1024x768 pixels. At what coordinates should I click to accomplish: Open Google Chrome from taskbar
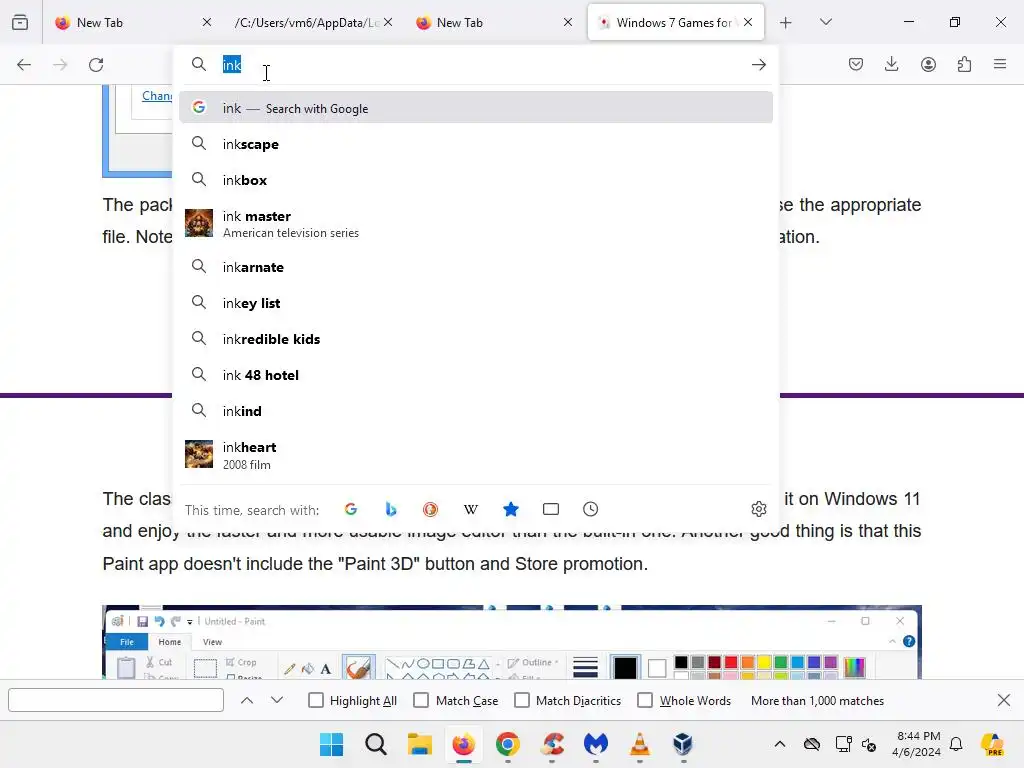507,744
